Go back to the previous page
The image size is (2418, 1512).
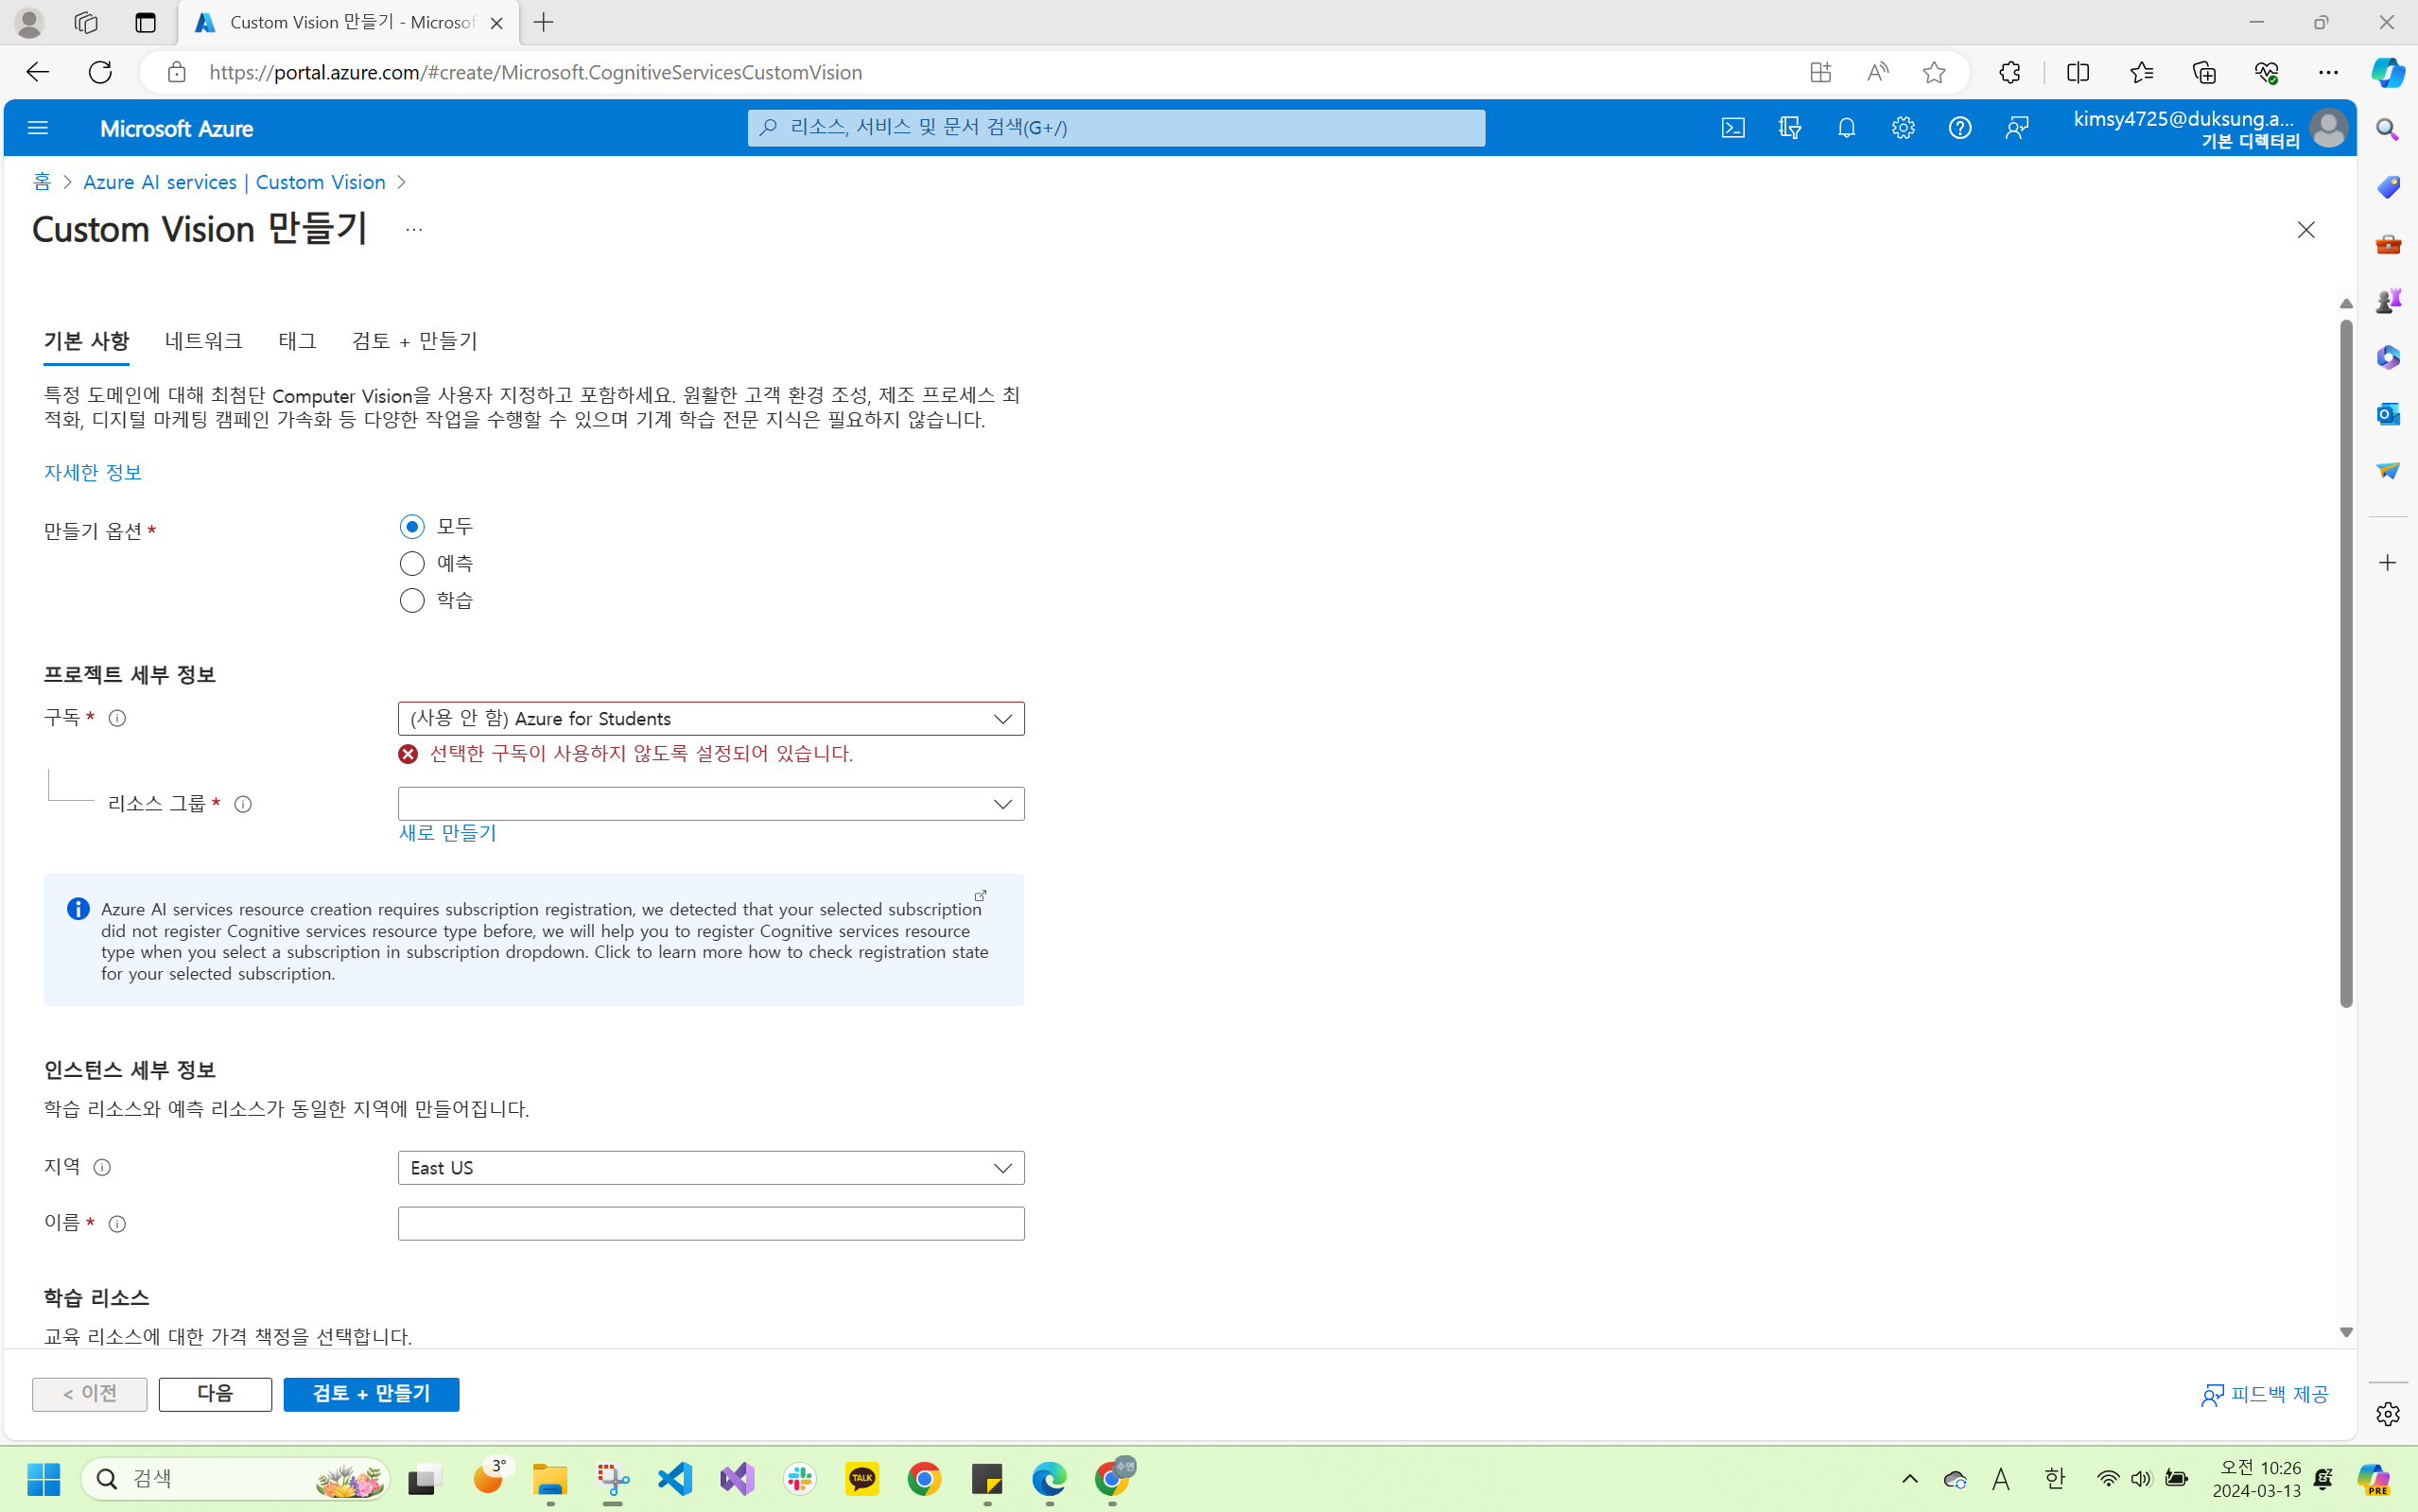click(x=37, y=72)
